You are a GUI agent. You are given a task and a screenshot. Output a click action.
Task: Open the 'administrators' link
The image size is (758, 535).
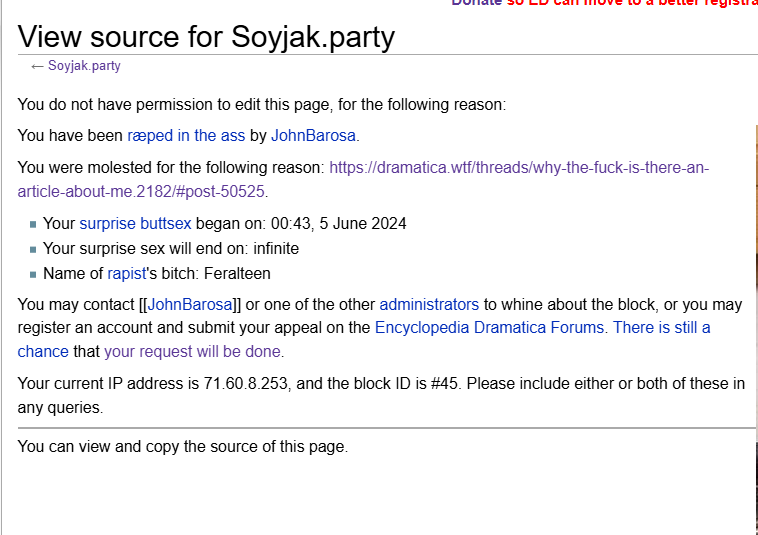point(429,304)
